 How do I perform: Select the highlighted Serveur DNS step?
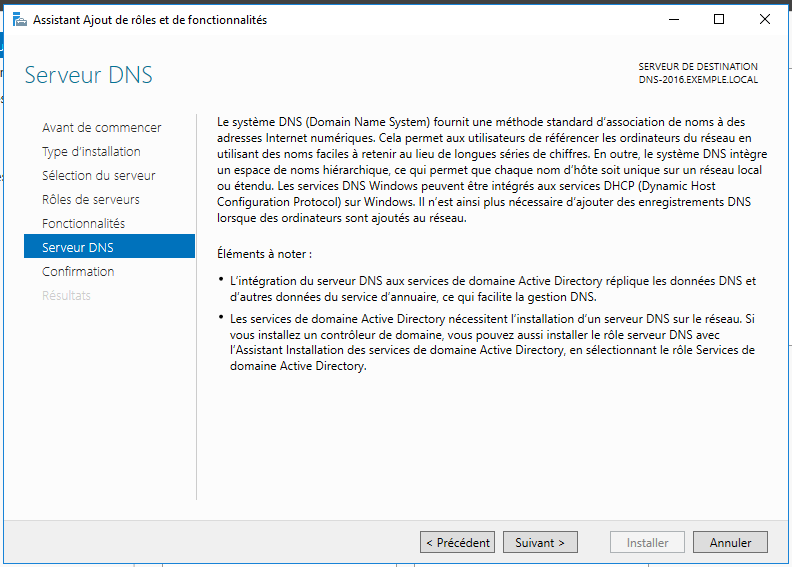pyautogui.click(x=109, y=246)
